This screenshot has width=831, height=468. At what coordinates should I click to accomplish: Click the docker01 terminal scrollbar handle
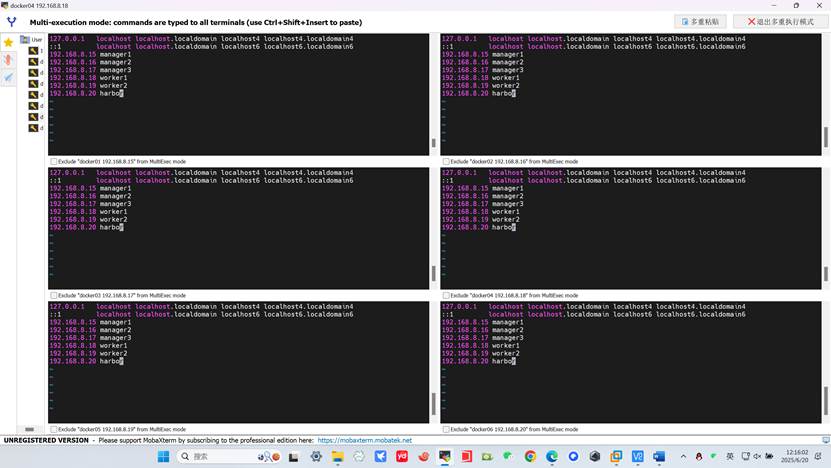[x=434, y=143]
